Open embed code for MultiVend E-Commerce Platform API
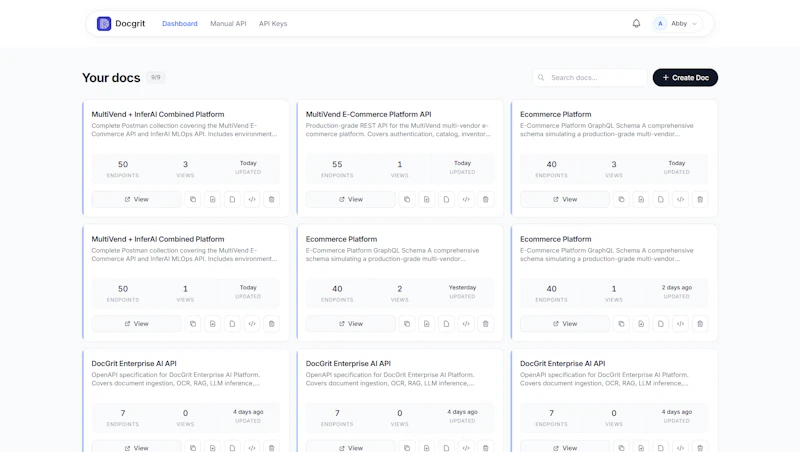Viewport: 800px width, 452px height. pos(466,199)
